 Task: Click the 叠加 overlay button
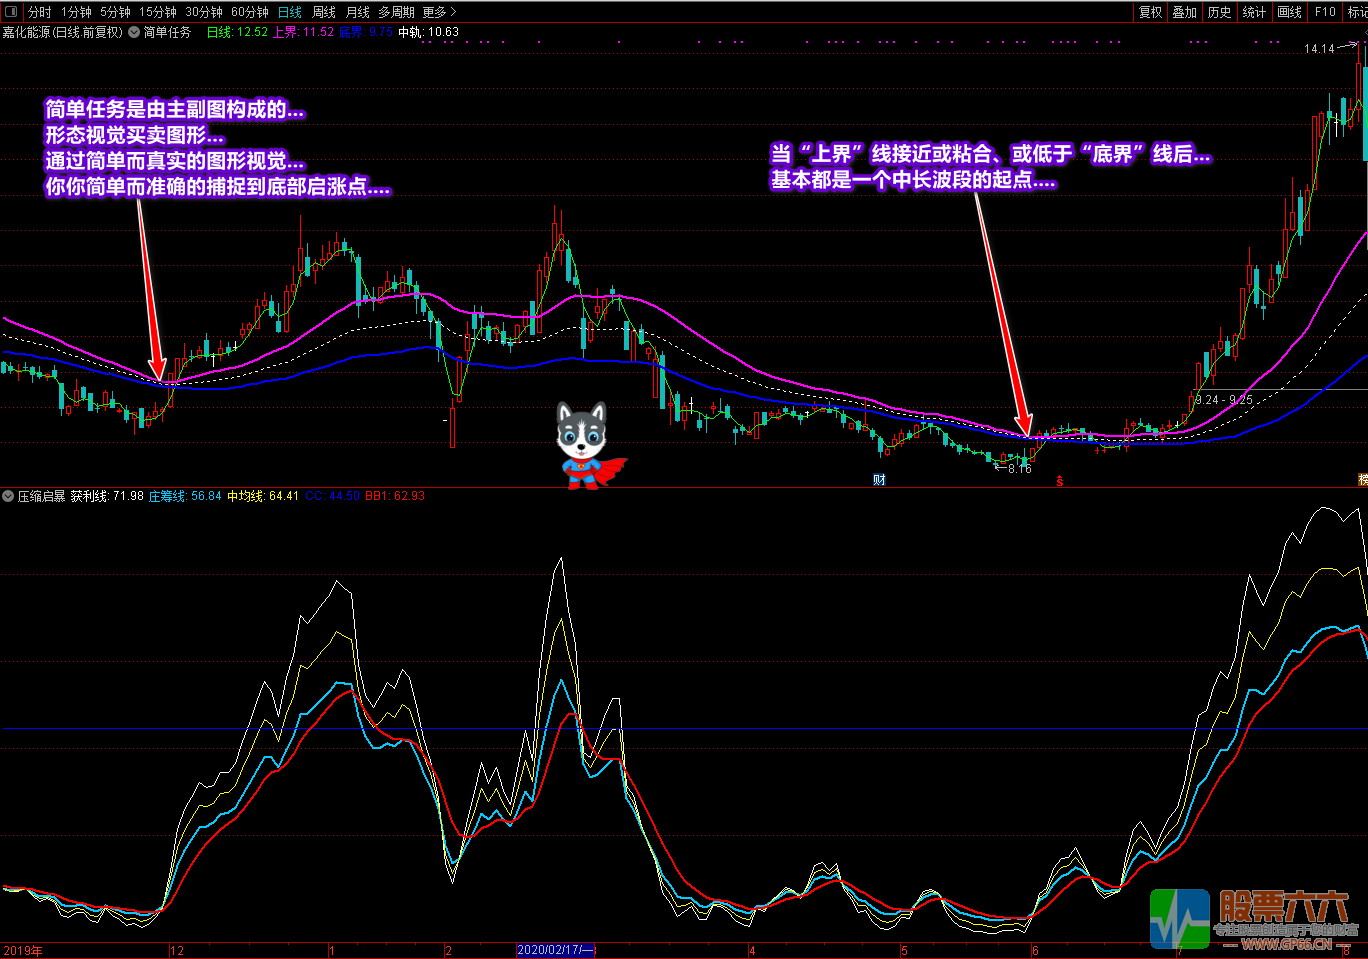(1185, 12)
